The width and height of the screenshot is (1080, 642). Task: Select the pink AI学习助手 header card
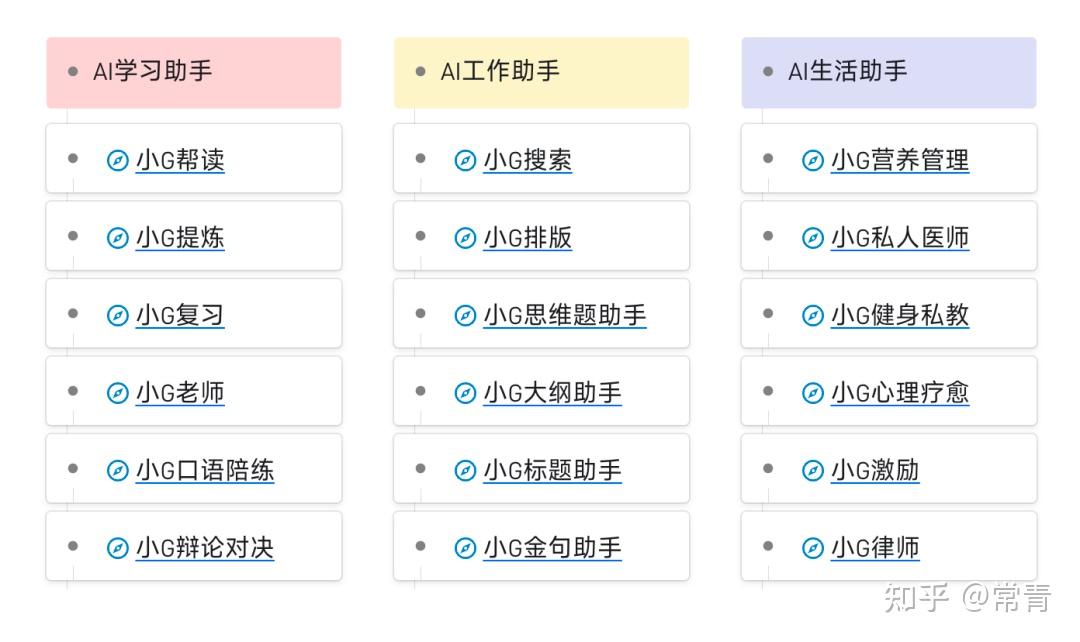(194, 72)
